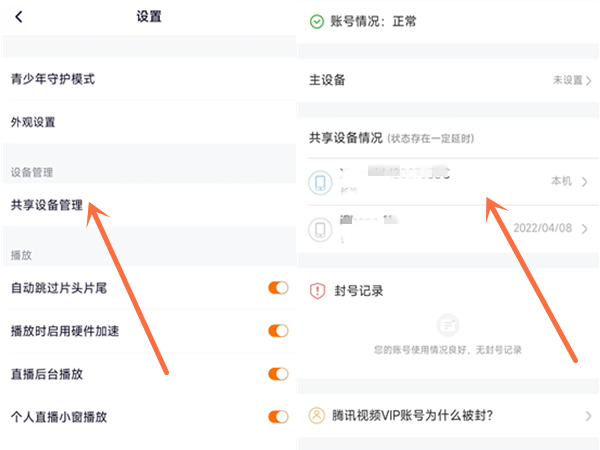The image size is (600, 450).
Task: Toggle auto-skip intro and outro switch
Action: [278, 288]
